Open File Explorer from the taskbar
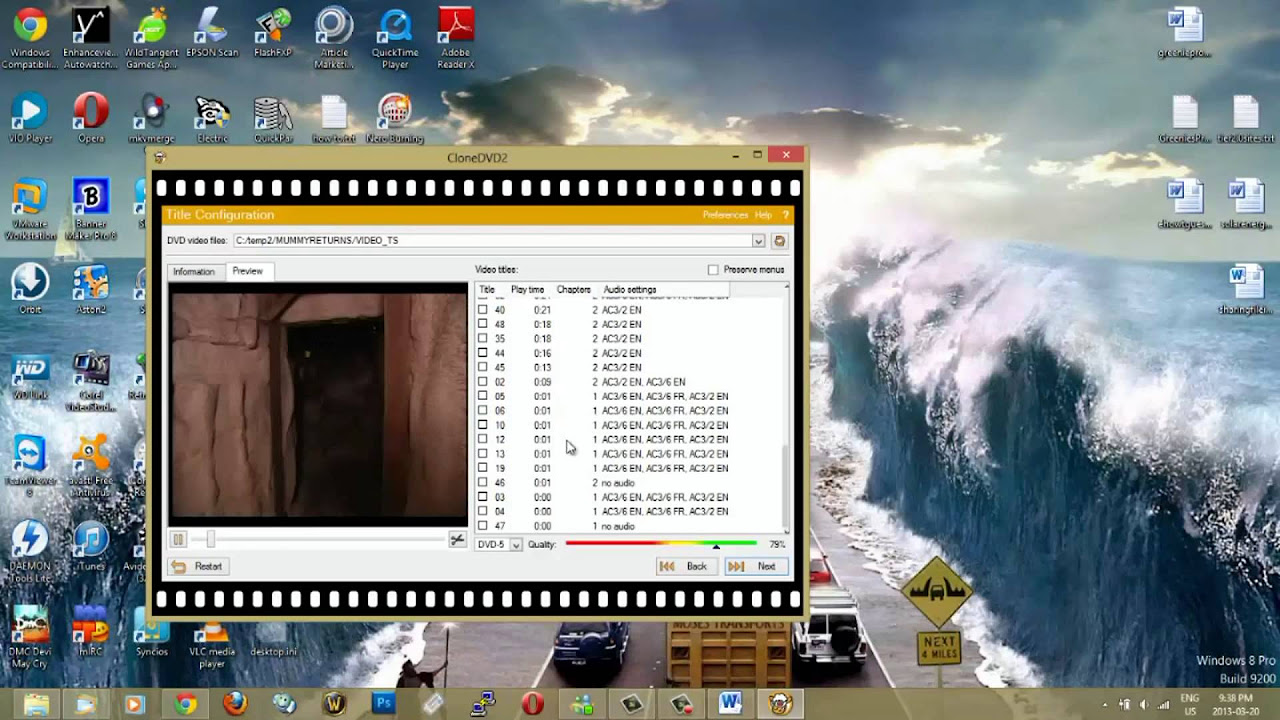The image size is (1280, 720). [x=36, y=704]
